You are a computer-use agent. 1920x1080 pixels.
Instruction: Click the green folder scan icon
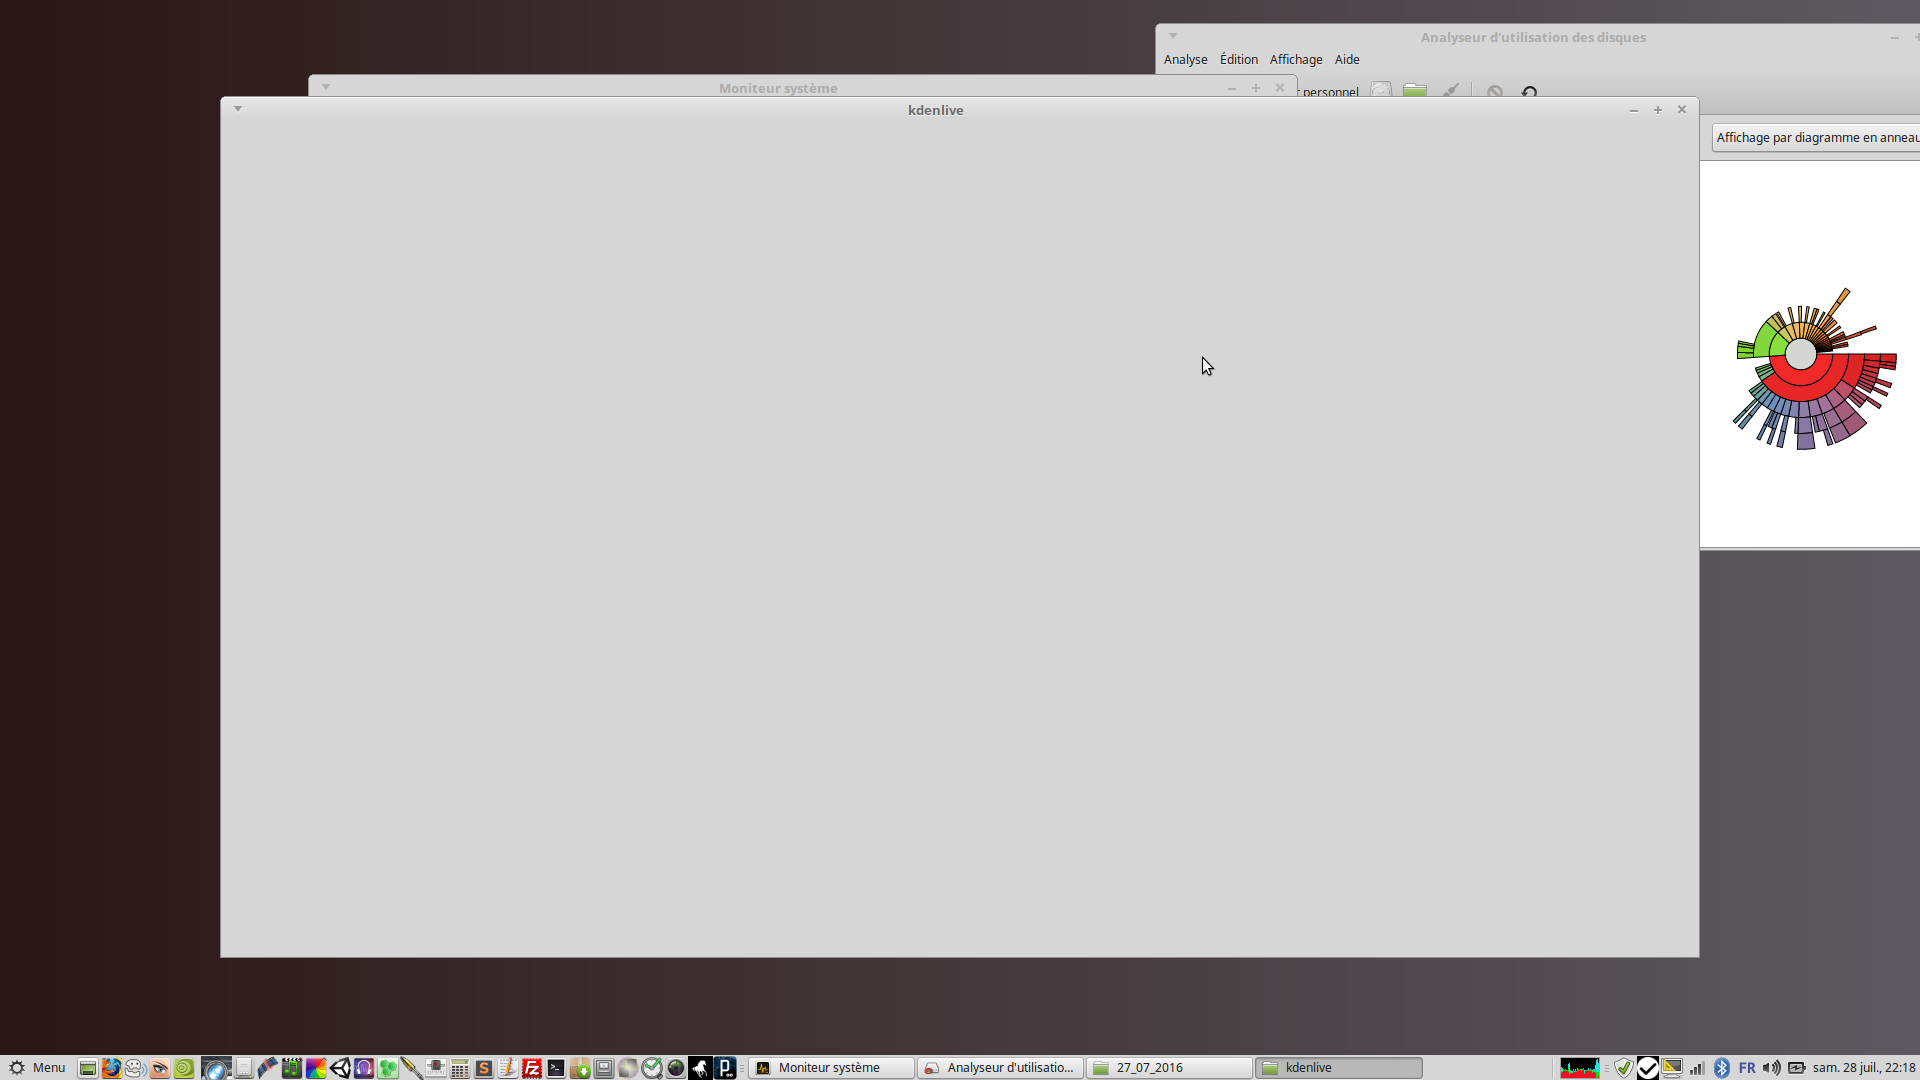pyautogui.click(x=1414, y=91)
